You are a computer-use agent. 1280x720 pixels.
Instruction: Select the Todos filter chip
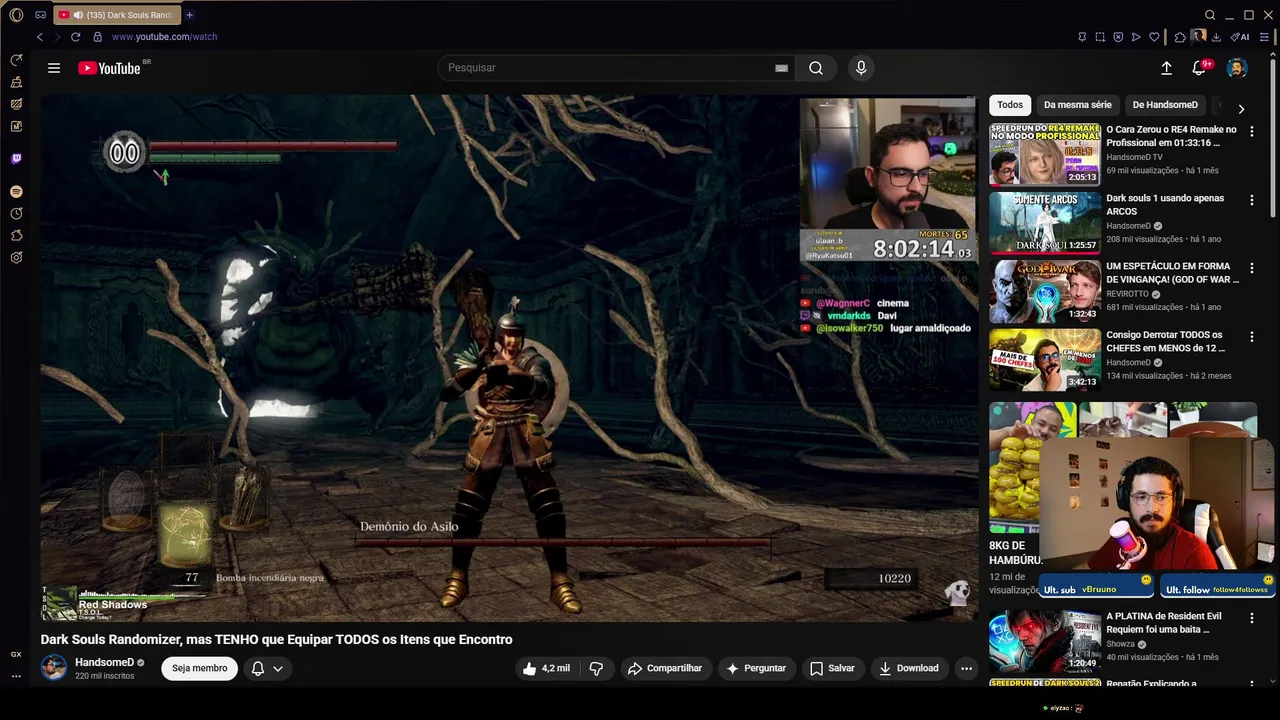click(x=1010, y=105)
